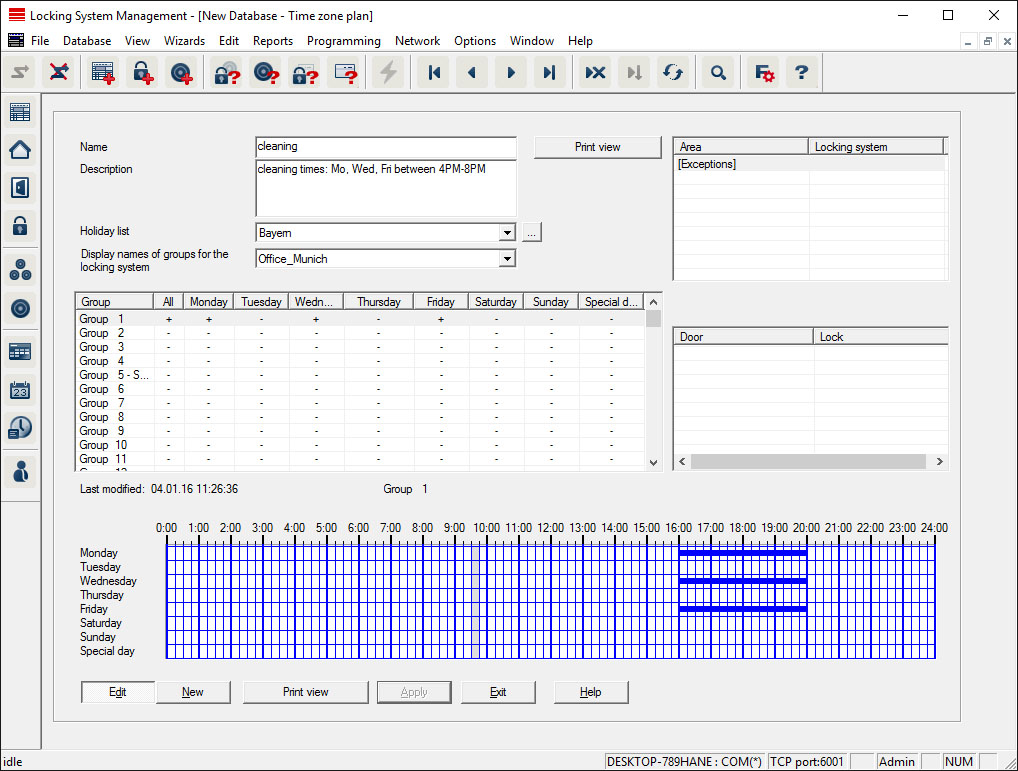Expand the Holiday list dropdown

tap(507, 233)
